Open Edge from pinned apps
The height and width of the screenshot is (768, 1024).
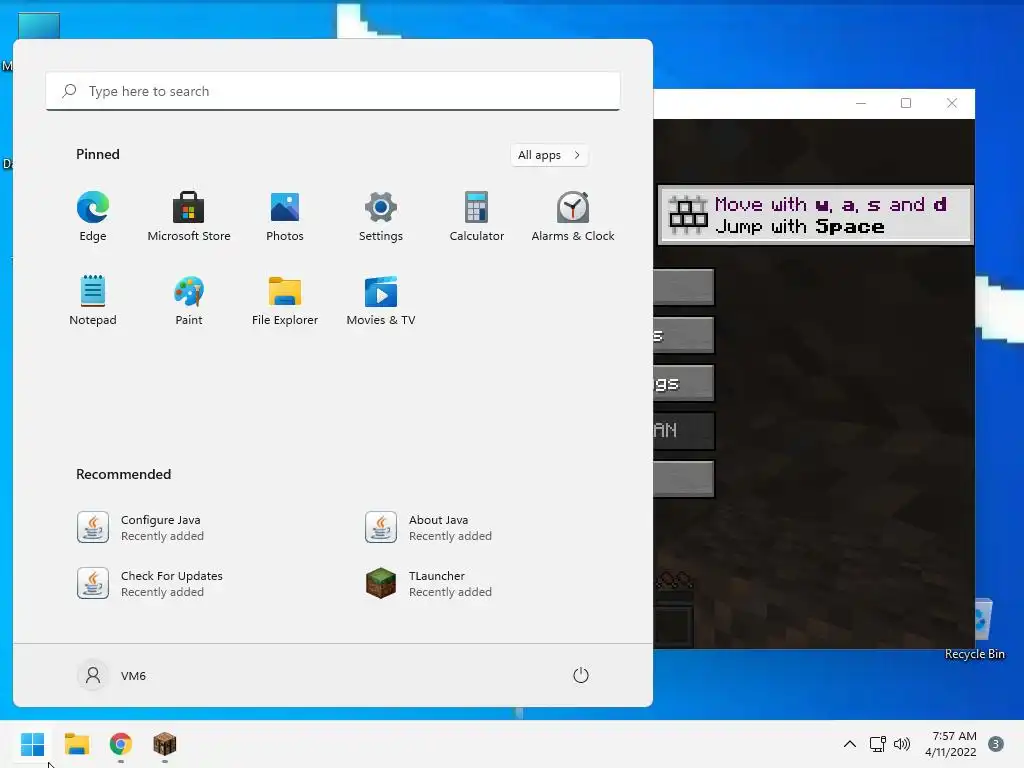pos(93,216)
